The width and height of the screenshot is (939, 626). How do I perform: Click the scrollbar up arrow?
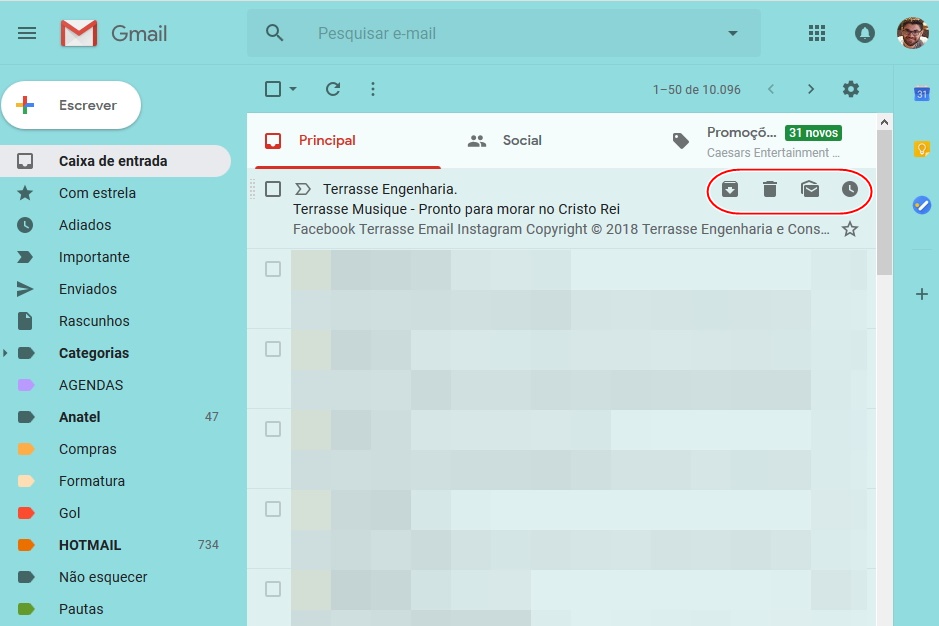(x=884, y=122)
